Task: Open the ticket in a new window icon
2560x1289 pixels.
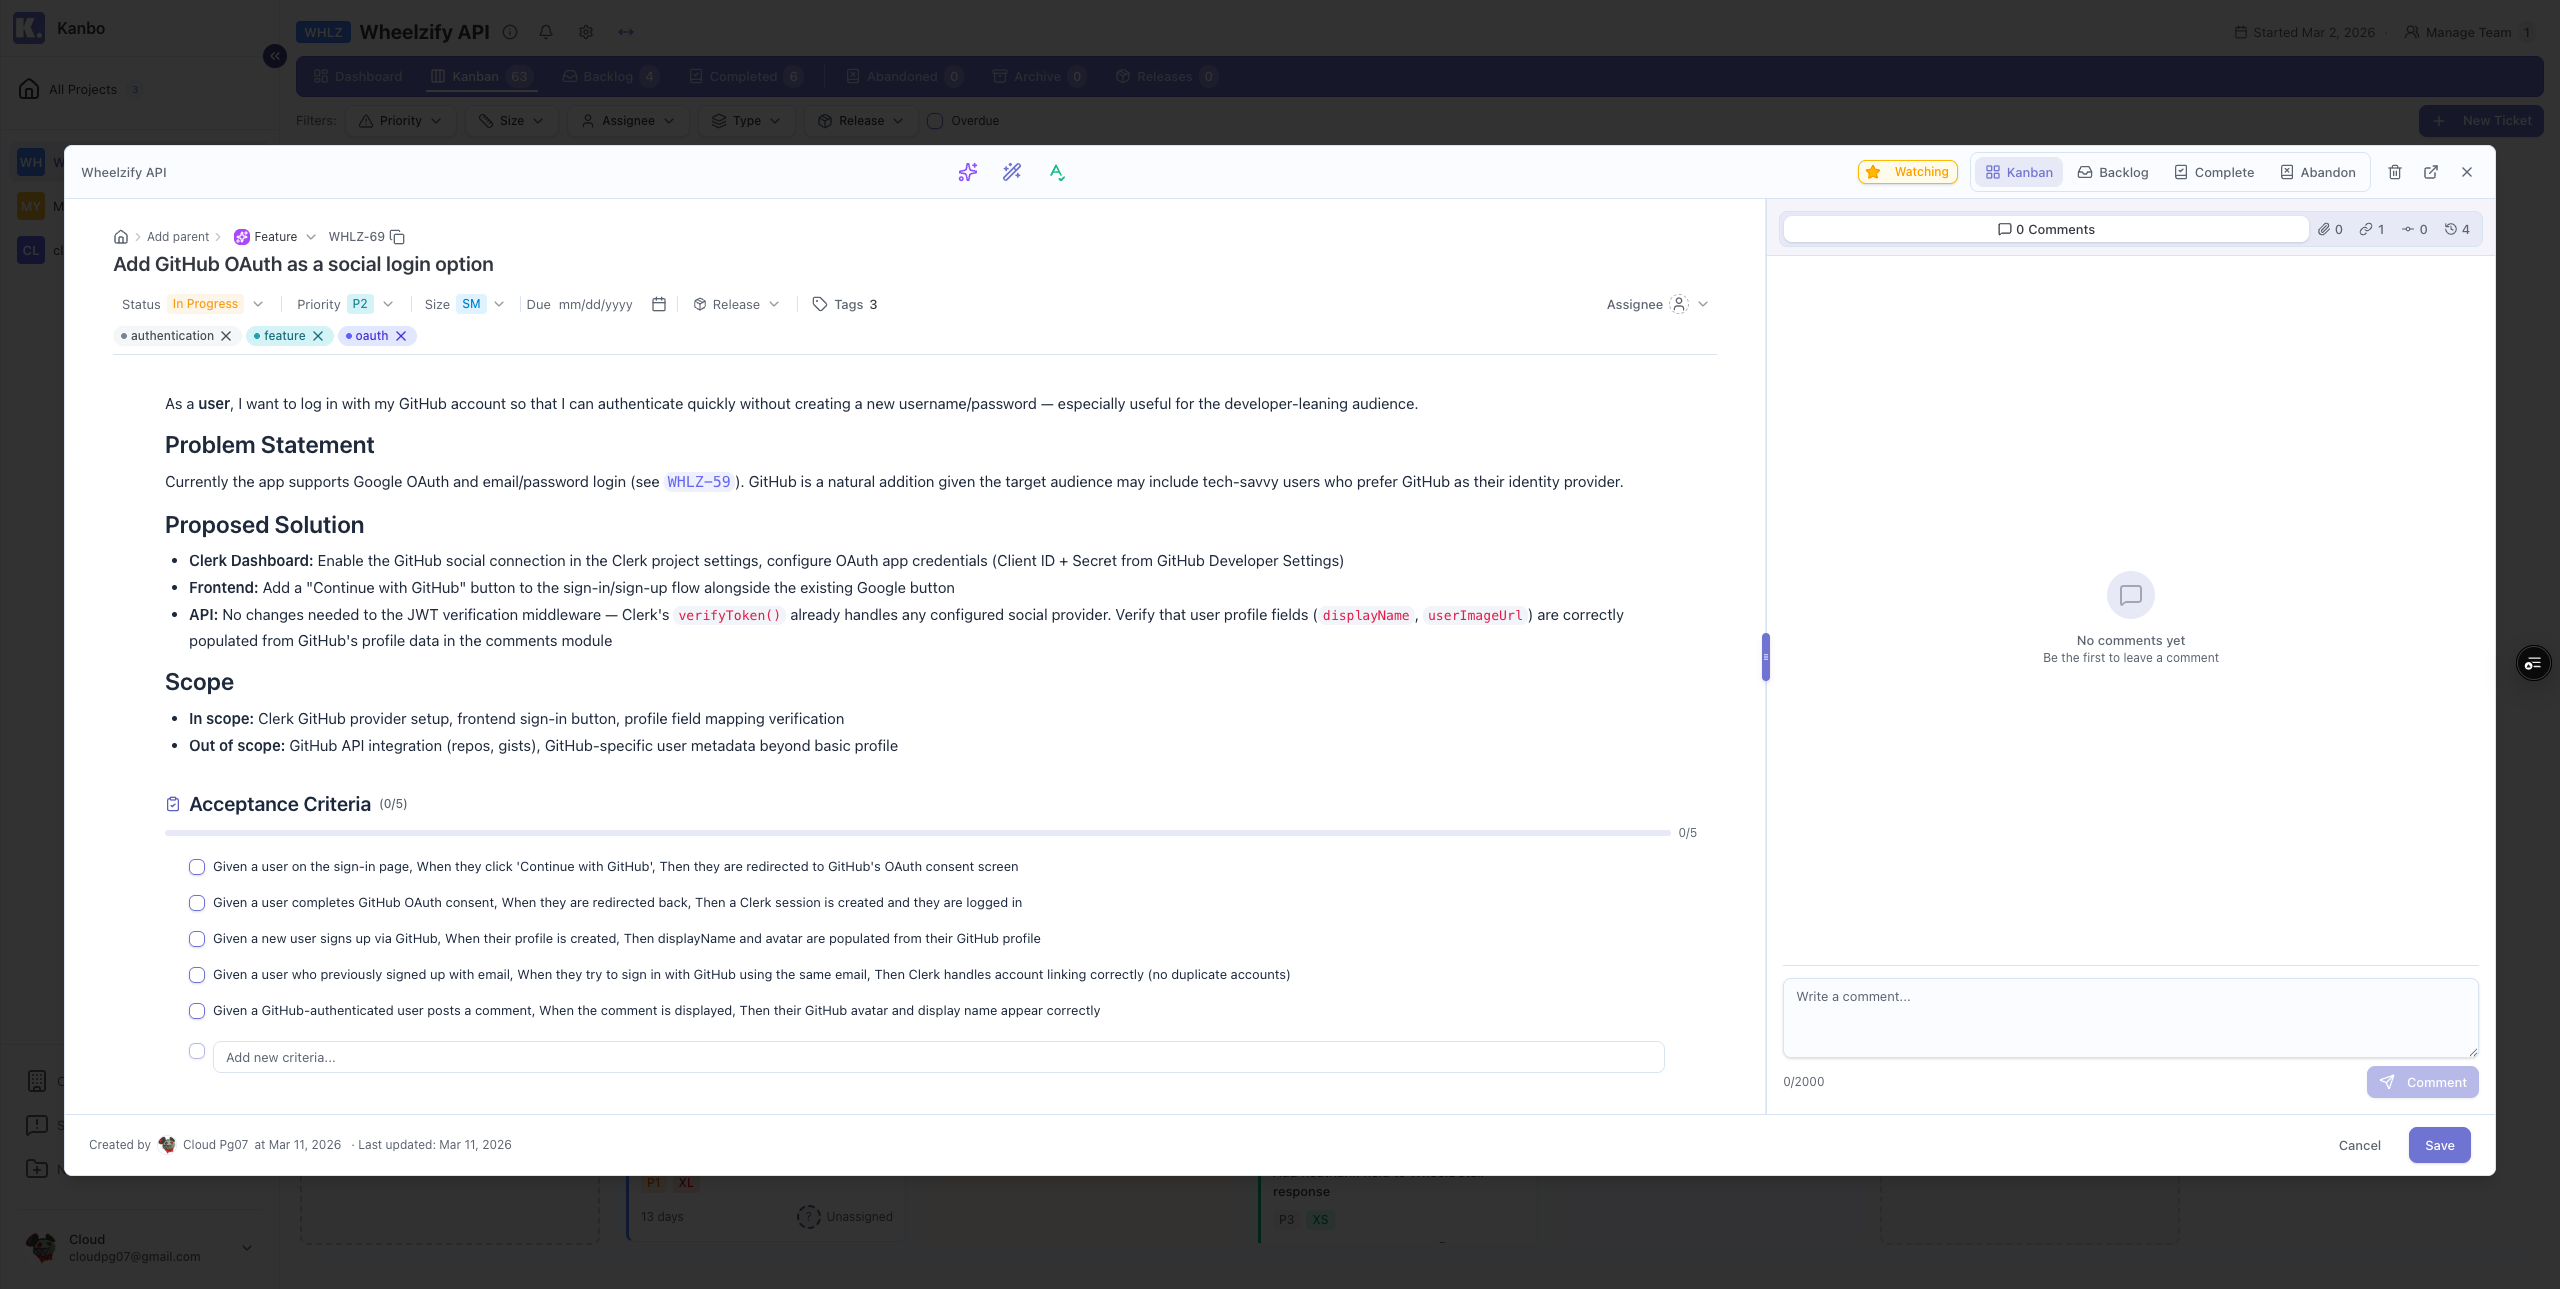Action: click(x=2430, y=172)
